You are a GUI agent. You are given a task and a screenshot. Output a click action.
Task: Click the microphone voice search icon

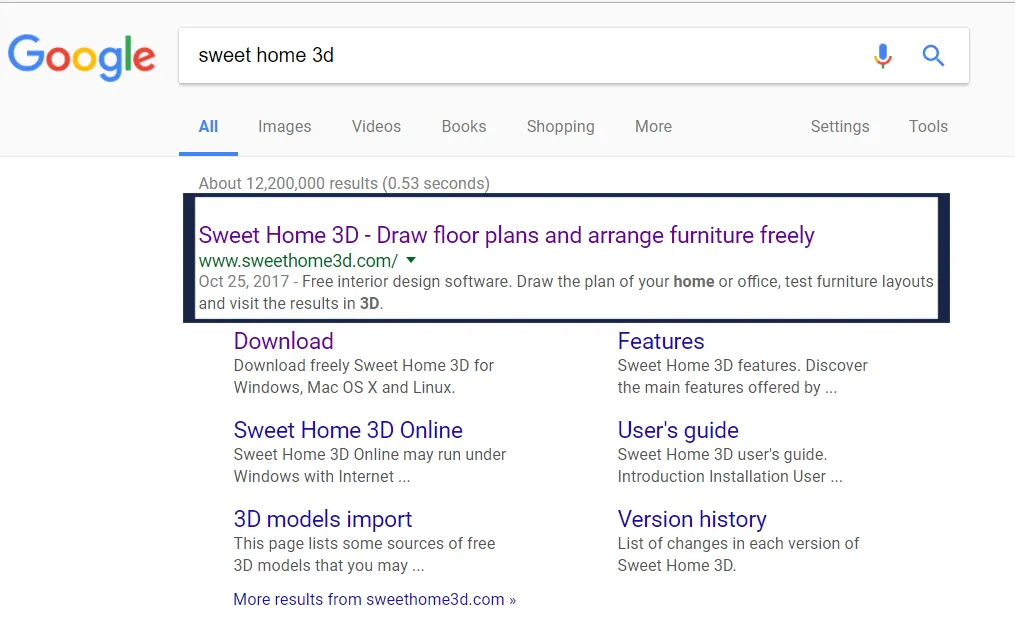click(x=882, y=56)
